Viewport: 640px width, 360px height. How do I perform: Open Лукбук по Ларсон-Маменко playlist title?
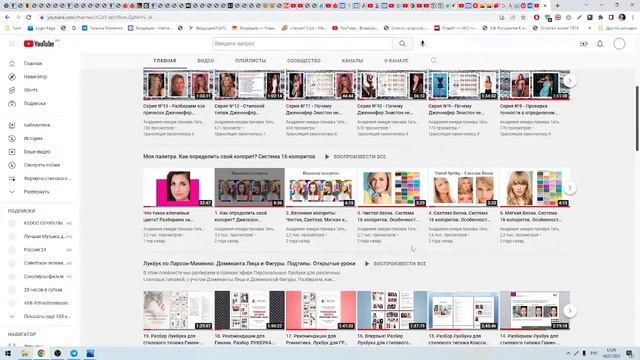(x=249, y=264)
